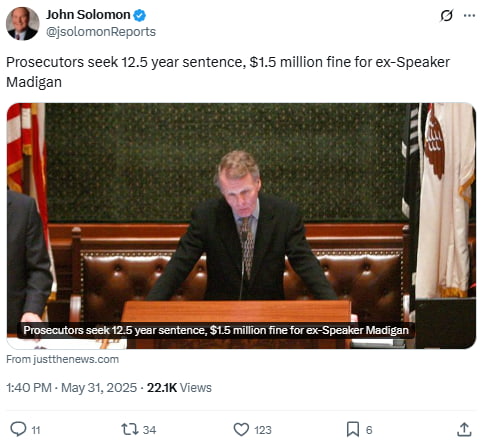
Task: Click the share upload arrow icon
Action: click(464, 429)
